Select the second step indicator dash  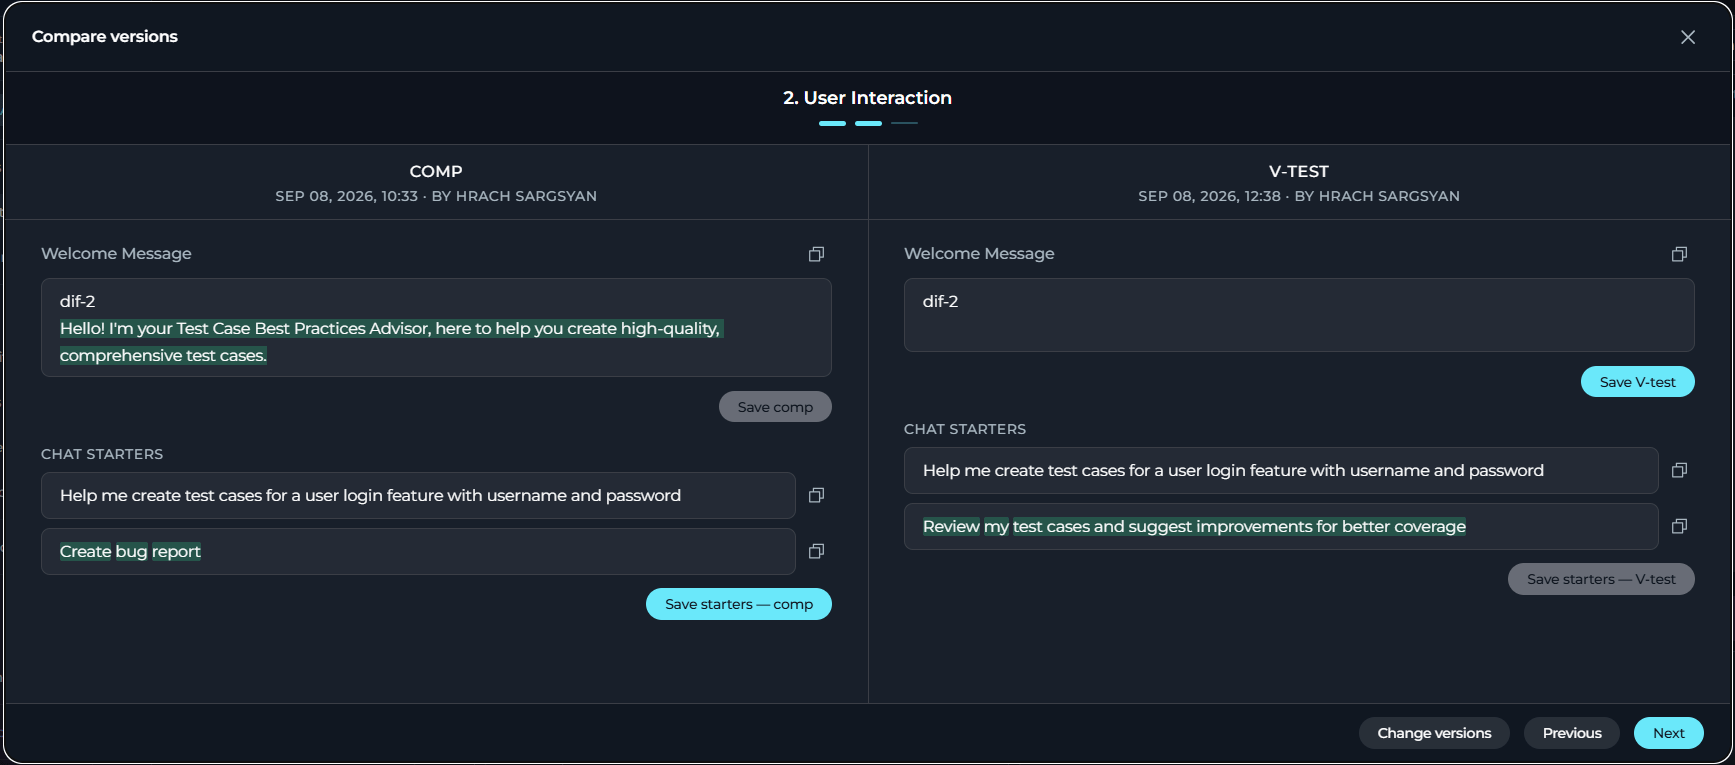[868, 123]
